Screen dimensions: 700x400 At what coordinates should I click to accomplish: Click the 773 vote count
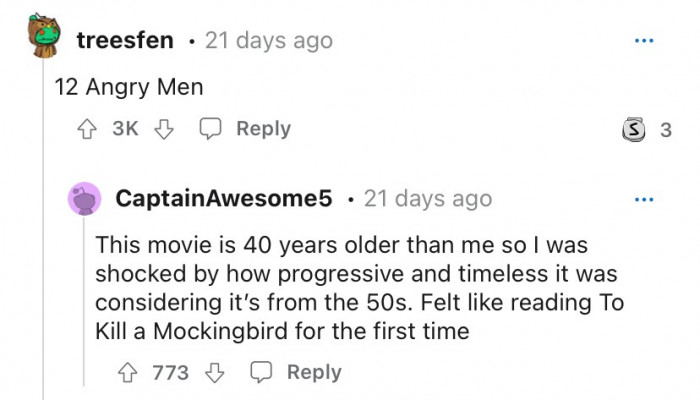coord(170,373)
